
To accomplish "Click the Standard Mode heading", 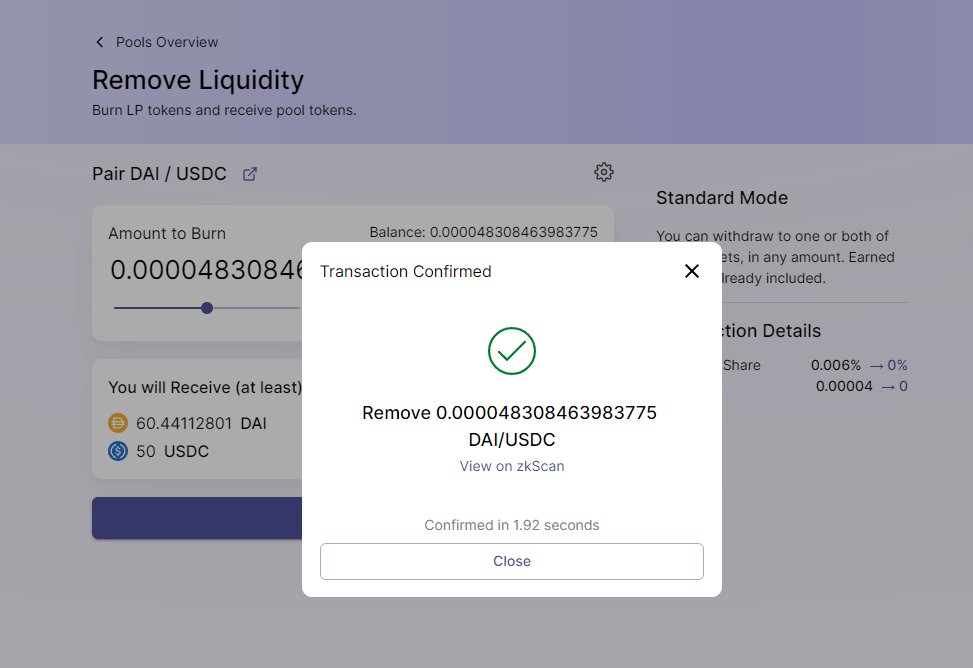I will 722,198.
